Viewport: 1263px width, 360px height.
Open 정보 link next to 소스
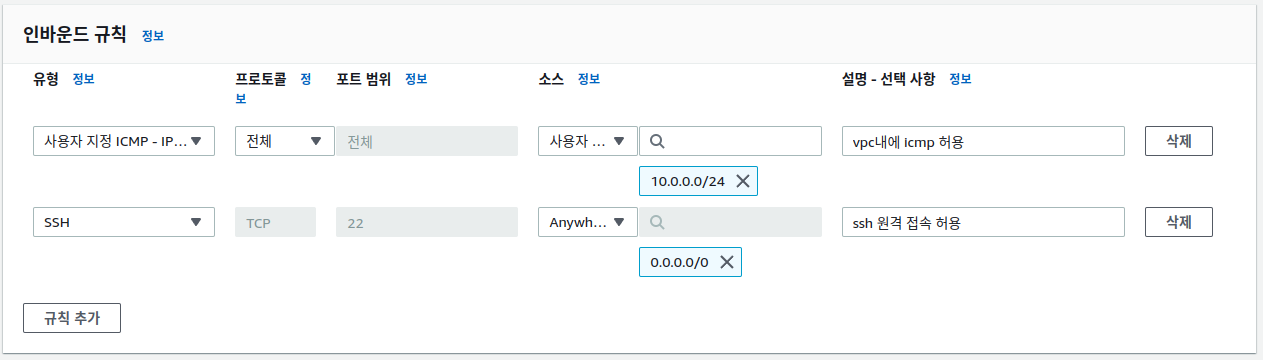click(x=589, y=79)
